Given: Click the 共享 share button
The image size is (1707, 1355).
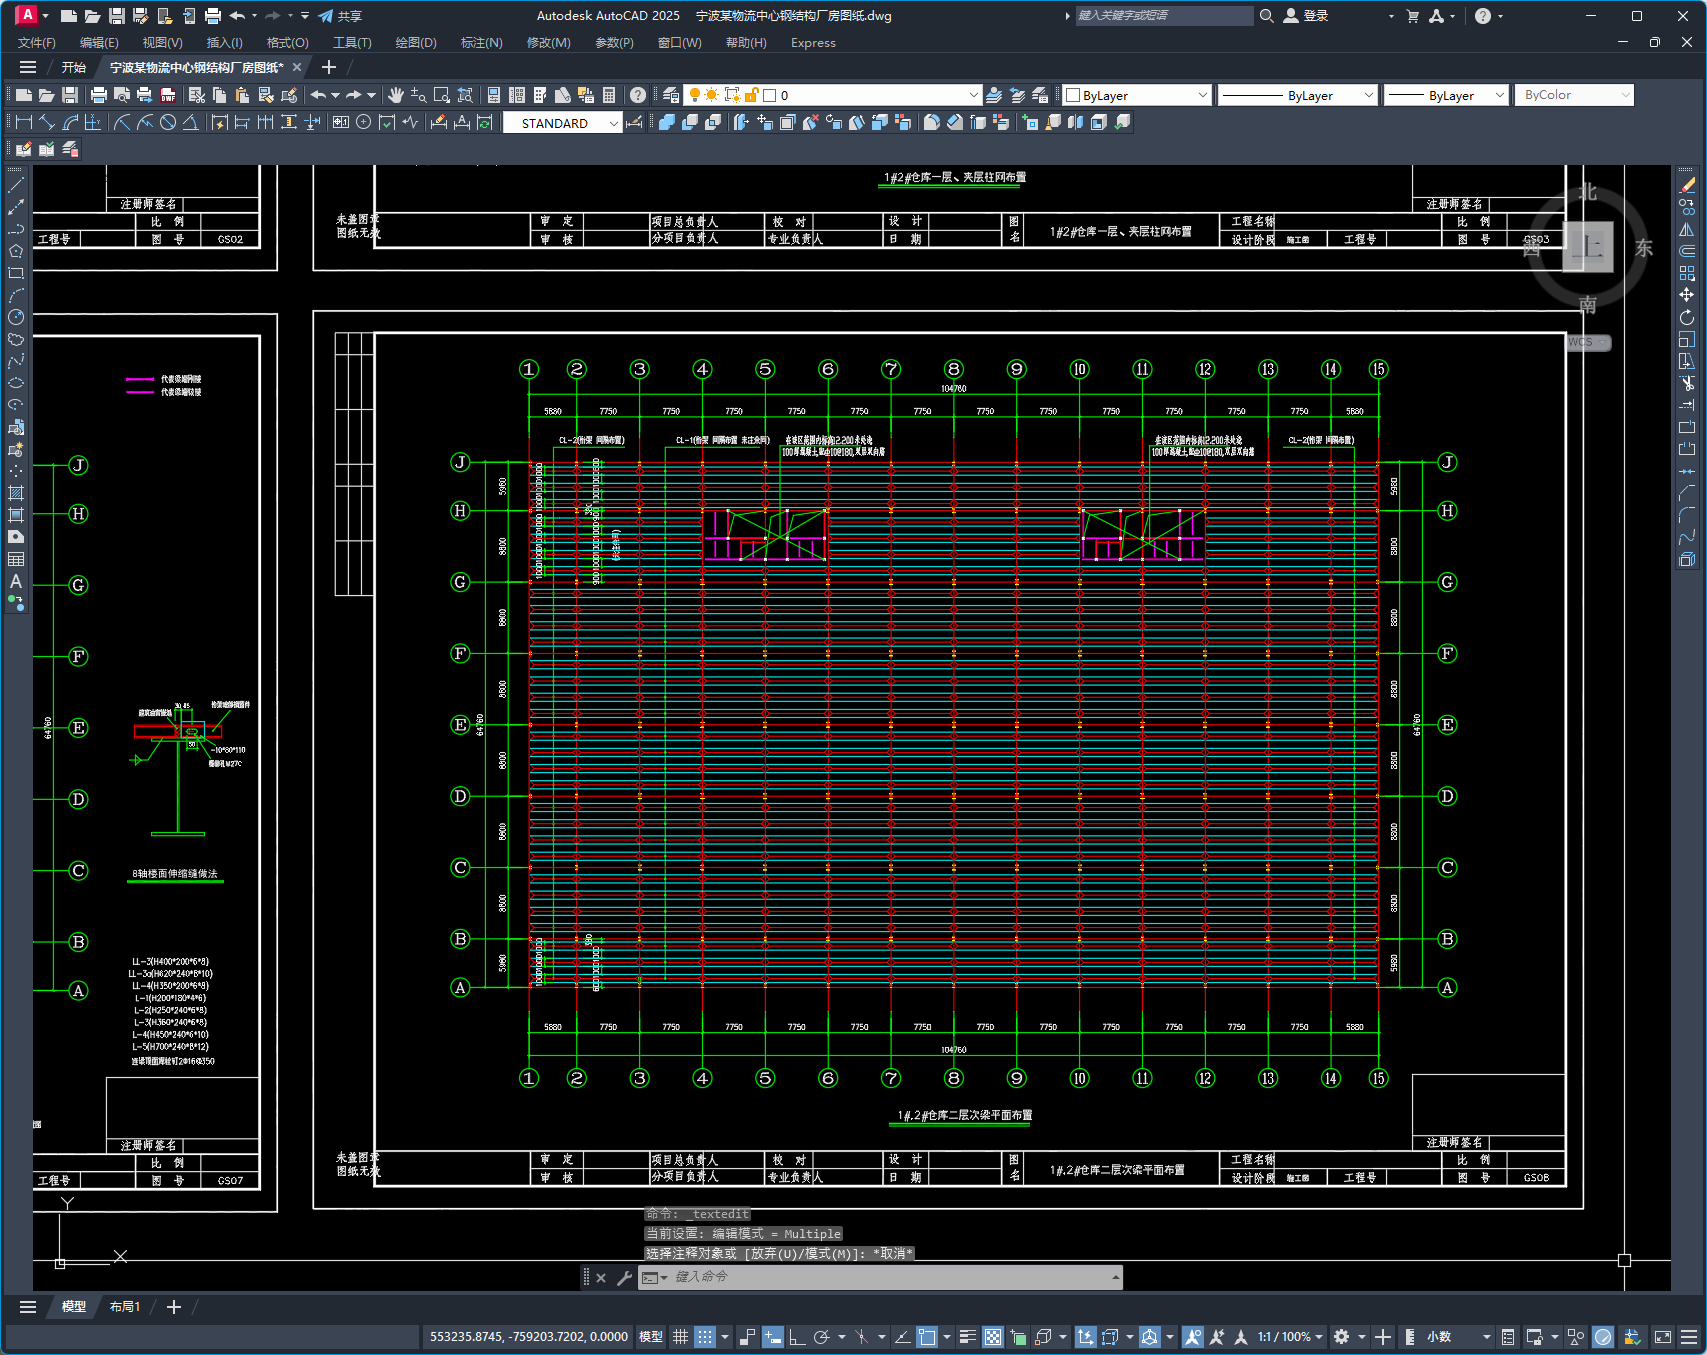Looking at the screenshot, I should click(x=340, y=16).
